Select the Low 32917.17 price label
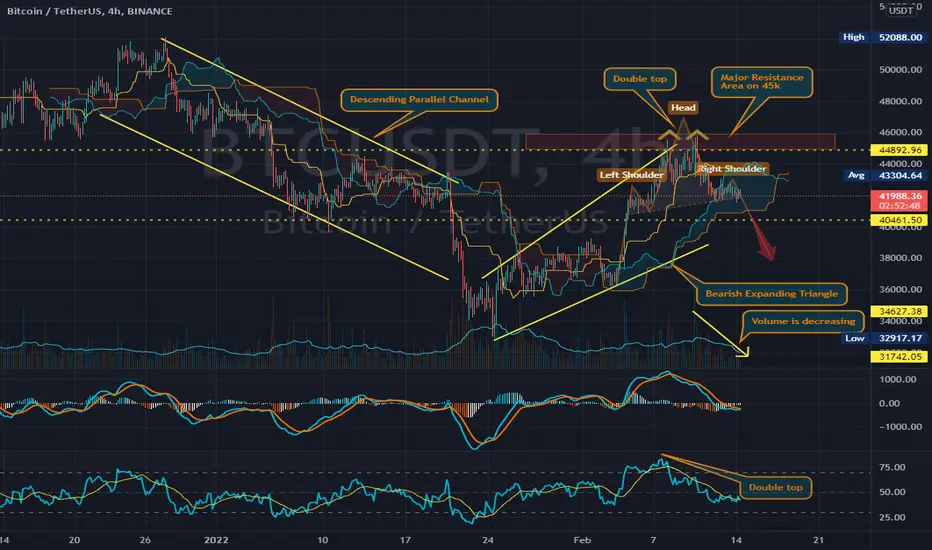This screenshot has height=550, width=932. [x=885, y=338]
